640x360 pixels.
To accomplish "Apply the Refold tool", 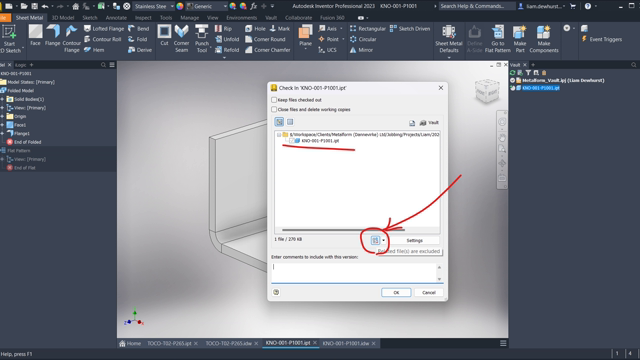I will [227, 50].
